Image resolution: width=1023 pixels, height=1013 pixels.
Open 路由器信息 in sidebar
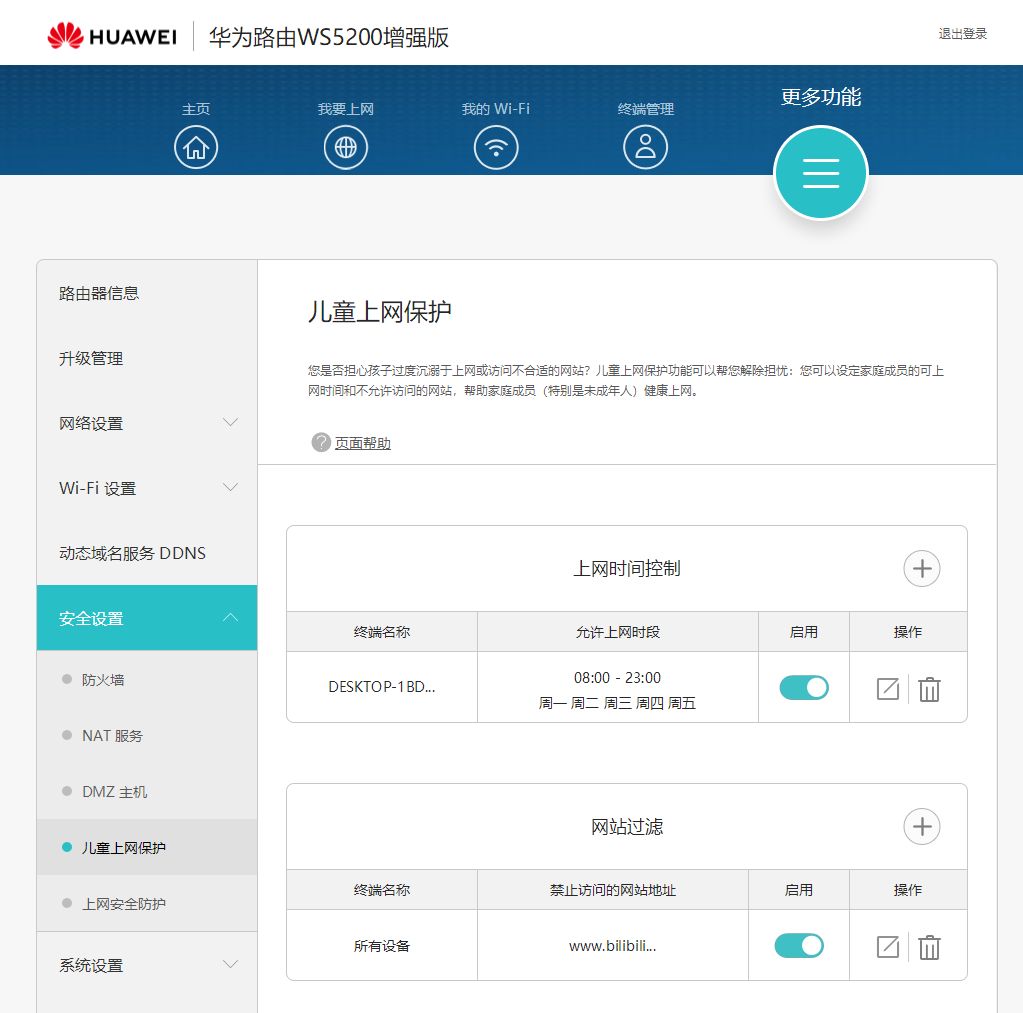click(147, 293)
